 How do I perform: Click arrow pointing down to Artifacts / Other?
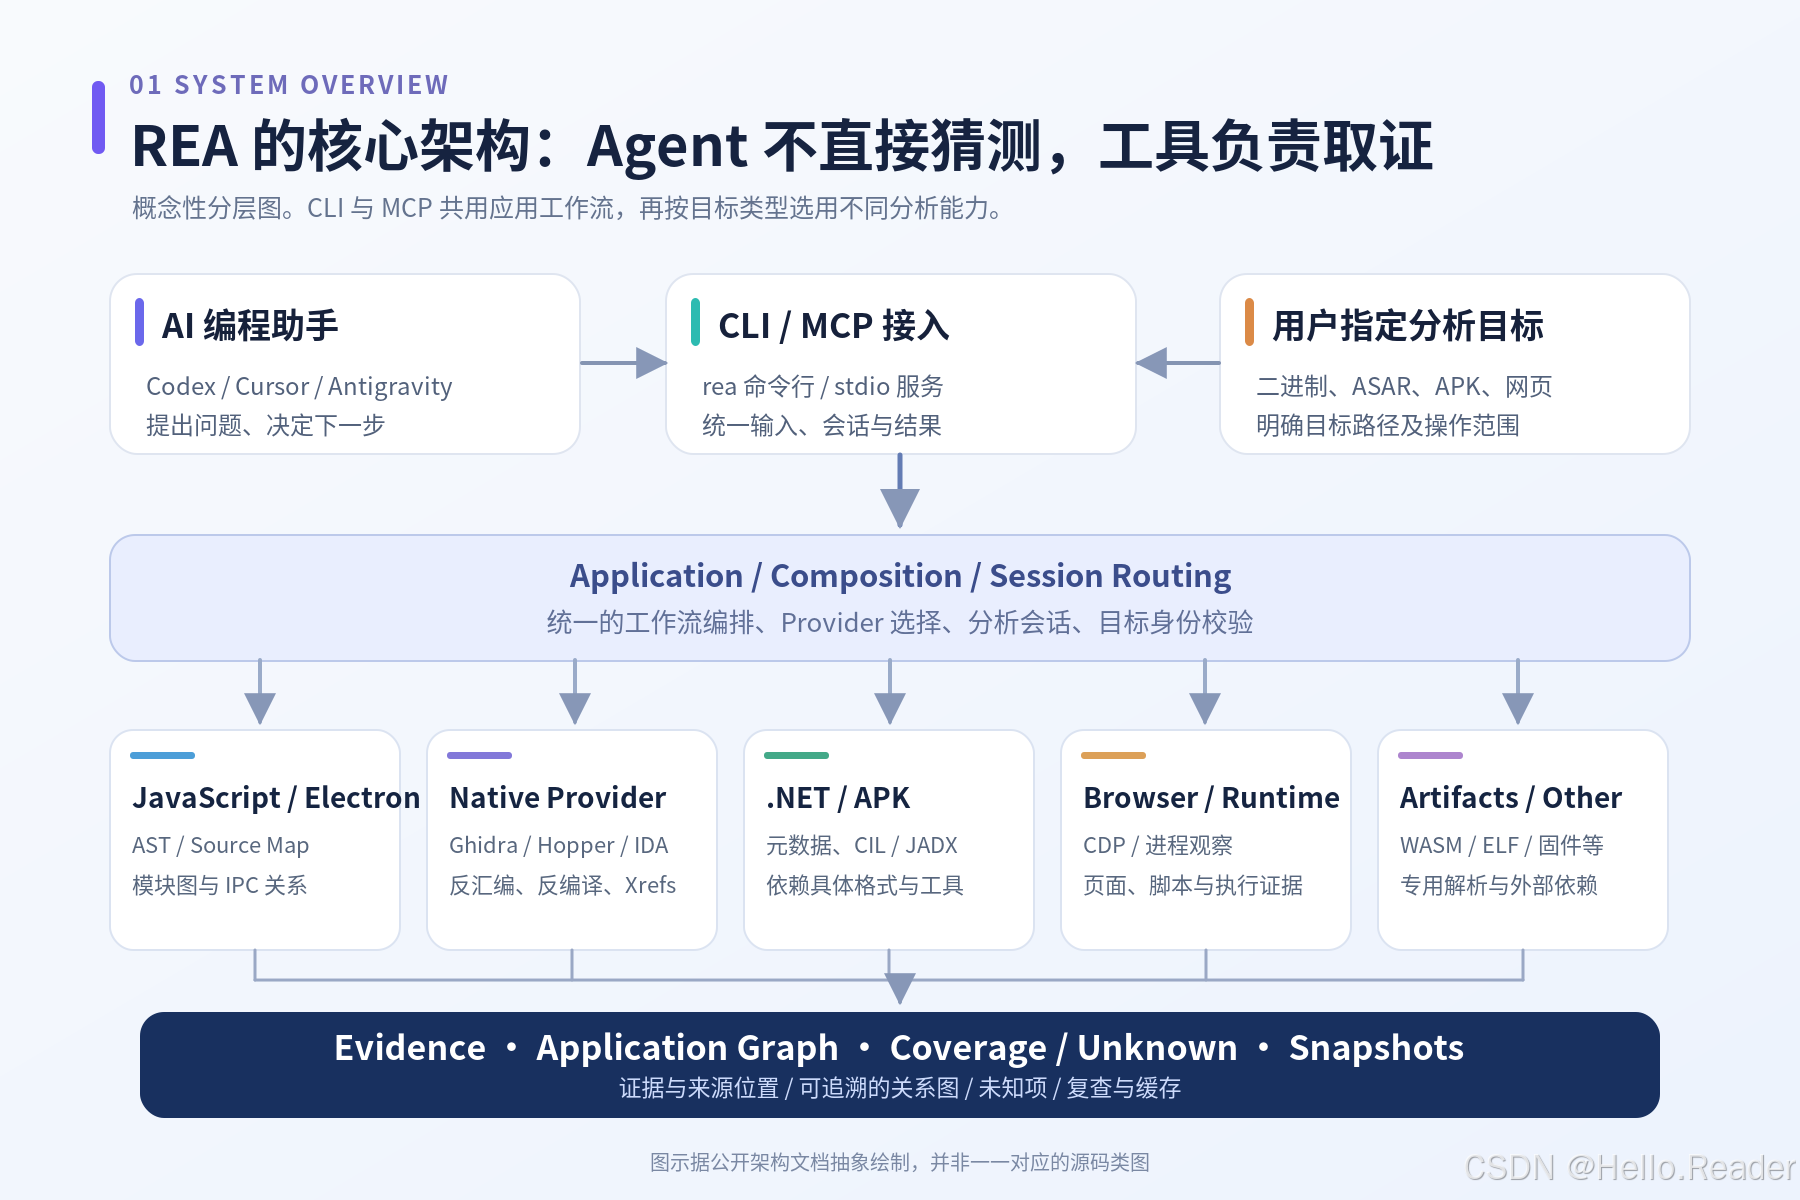click(x=1518, y=692)
